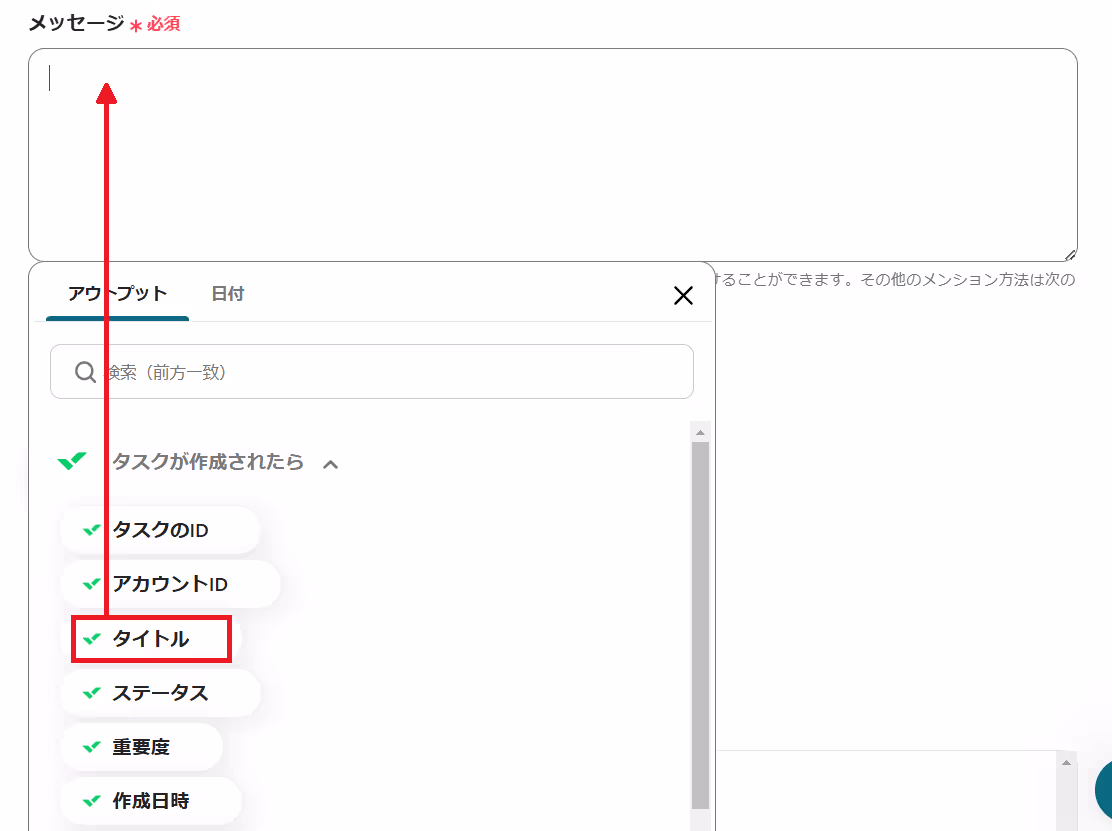Collapse the タスクが作成されたら section
Image resolution: width=1112 pixels, height=831 pixels.
[x=330, y=464]
